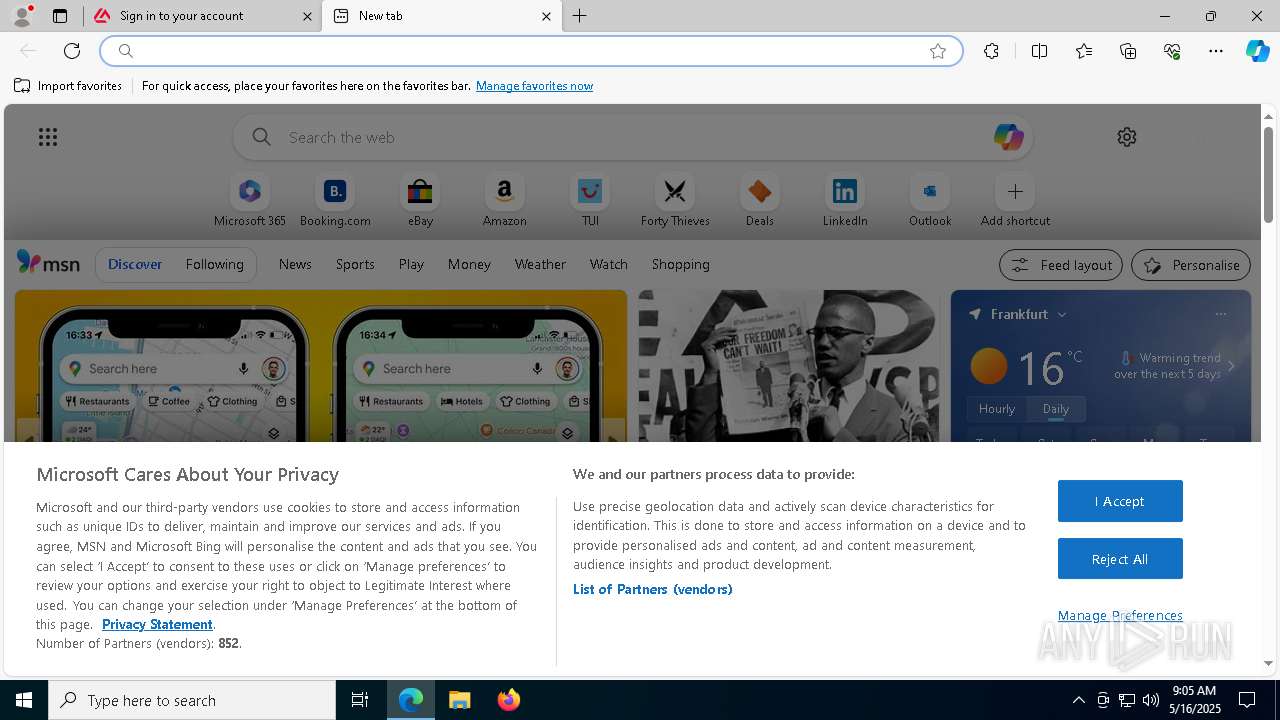The width and height of the screenshot is (1280, 720).
Task: Open page settings gear icon
Action: pos(1127,137)
